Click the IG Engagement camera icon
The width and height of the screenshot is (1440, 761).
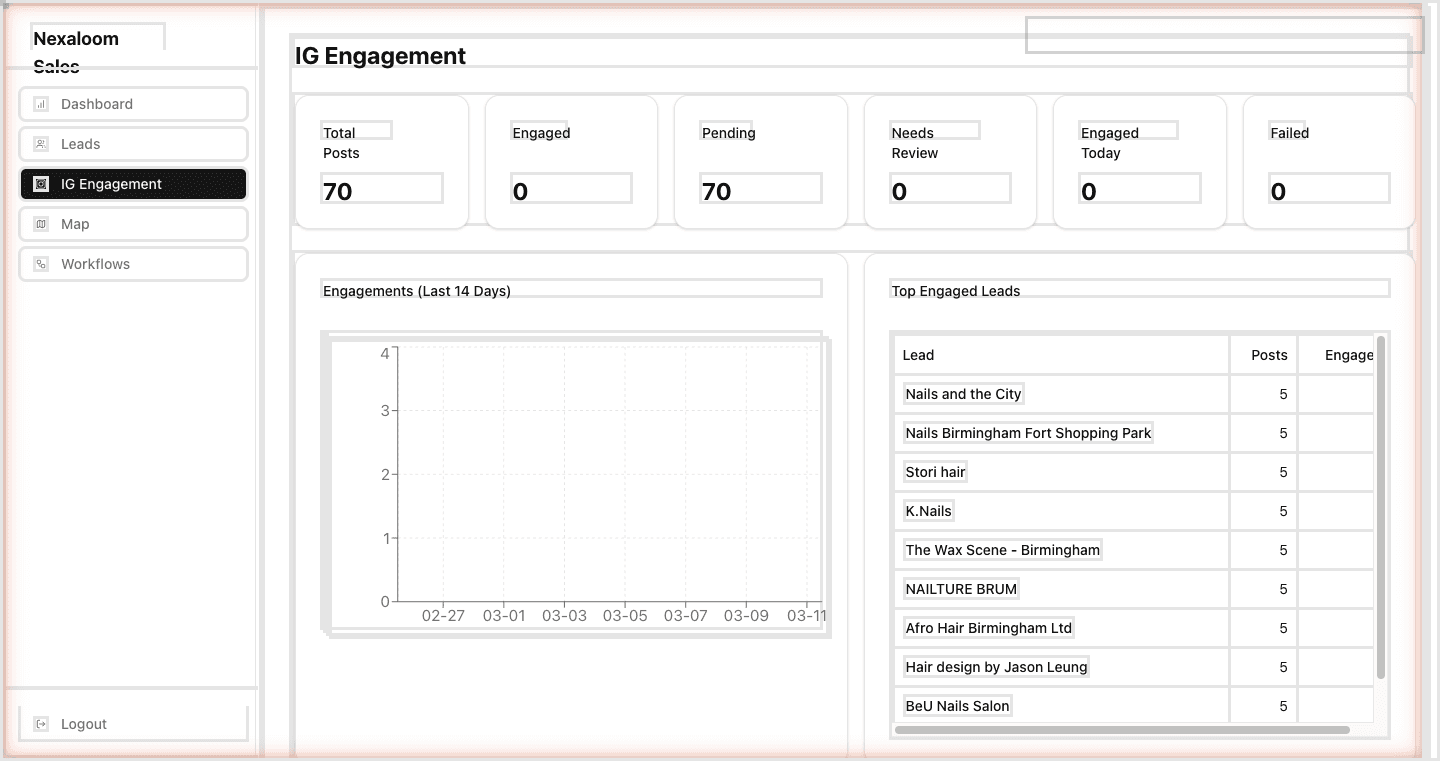click(x=40, y=183)
